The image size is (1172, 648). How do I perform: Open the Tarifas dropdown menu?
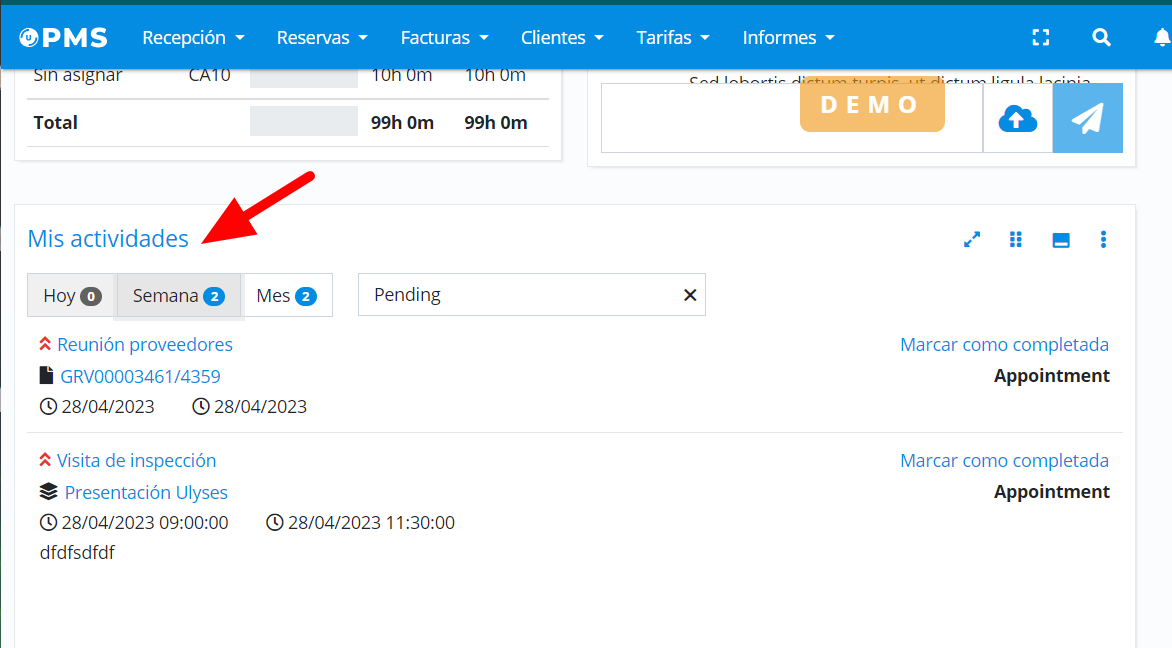pyautogui.click(x=672, y=38)
